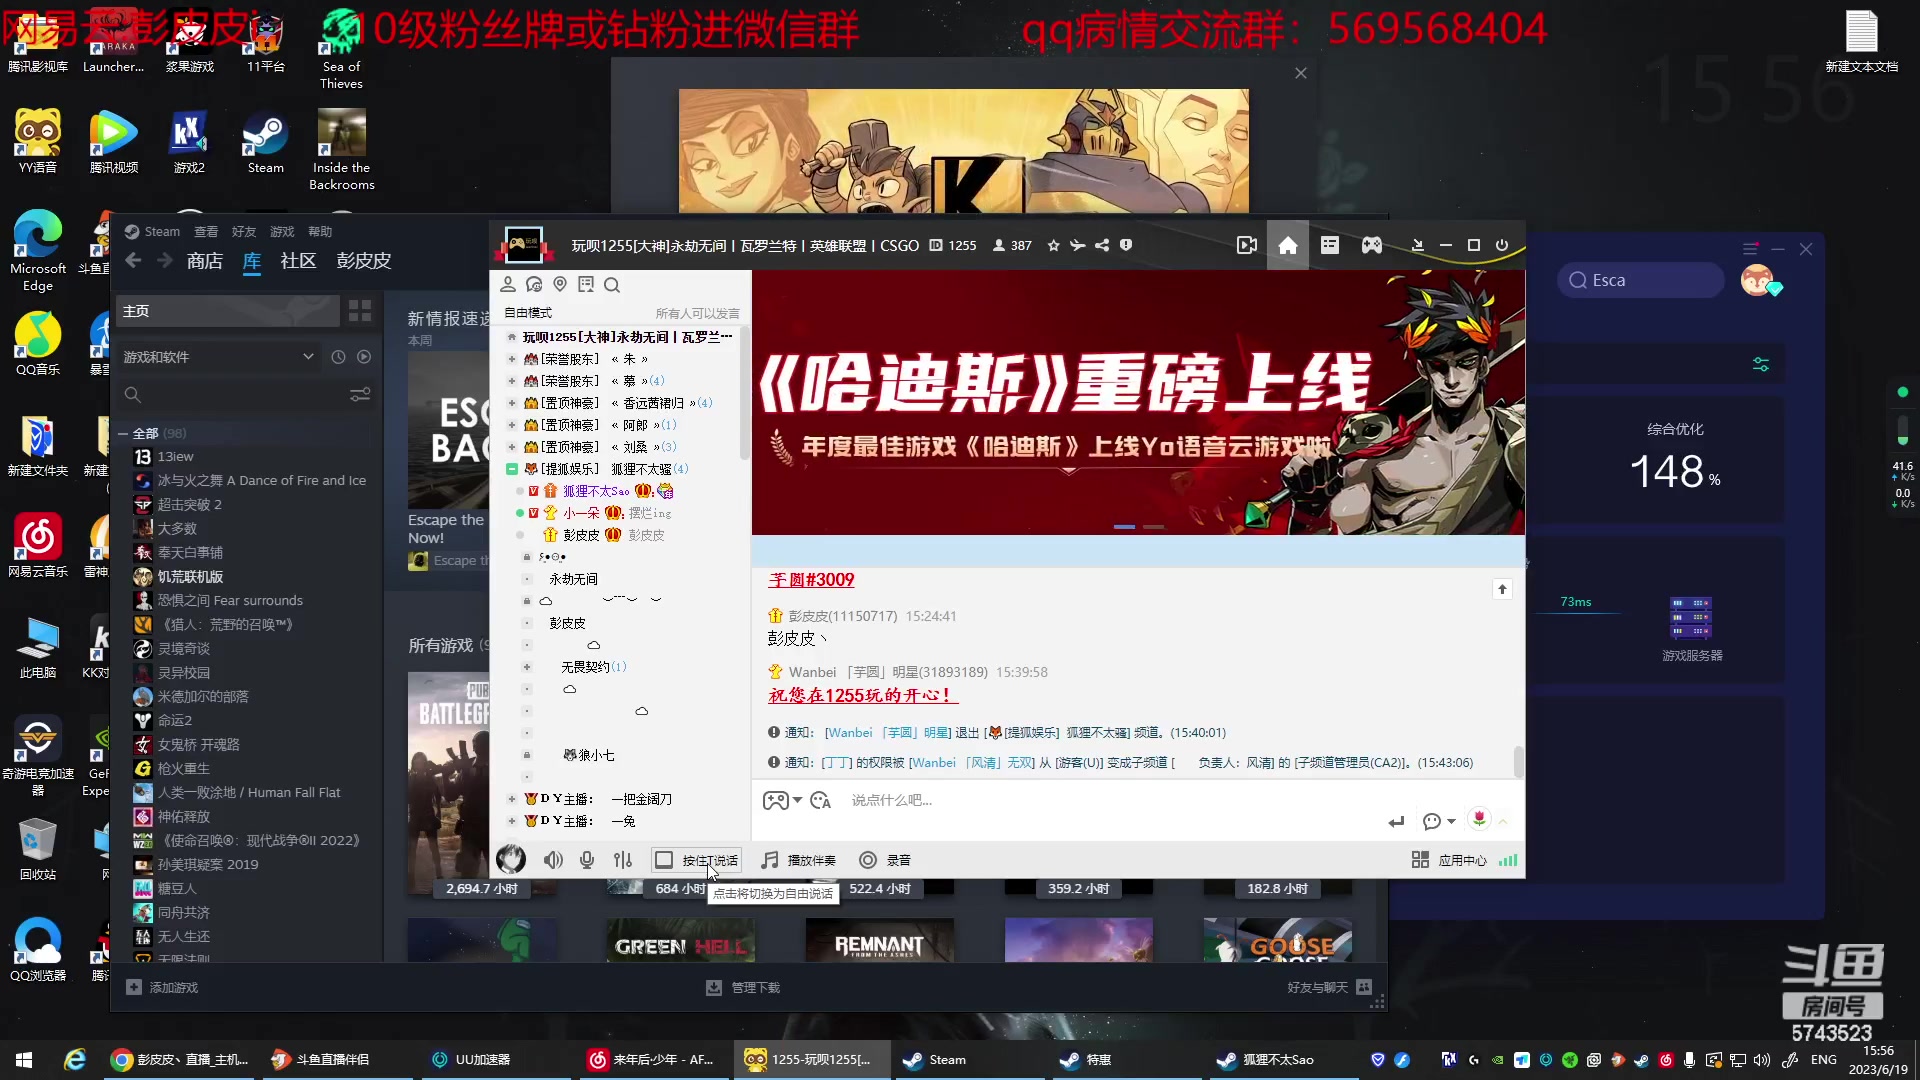
Task: Expand the [置顶神豪] « 香远茜裙归 » channel
Action: (512, 403)
